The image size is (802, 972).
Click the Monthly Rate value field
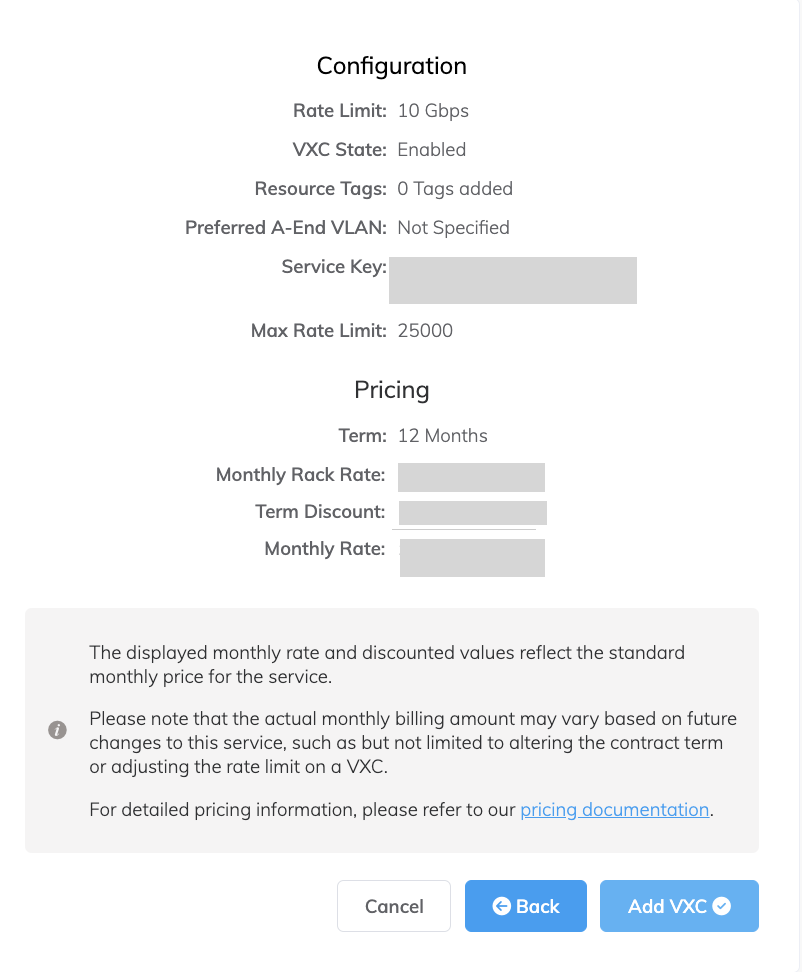click(x=471, y=557)
